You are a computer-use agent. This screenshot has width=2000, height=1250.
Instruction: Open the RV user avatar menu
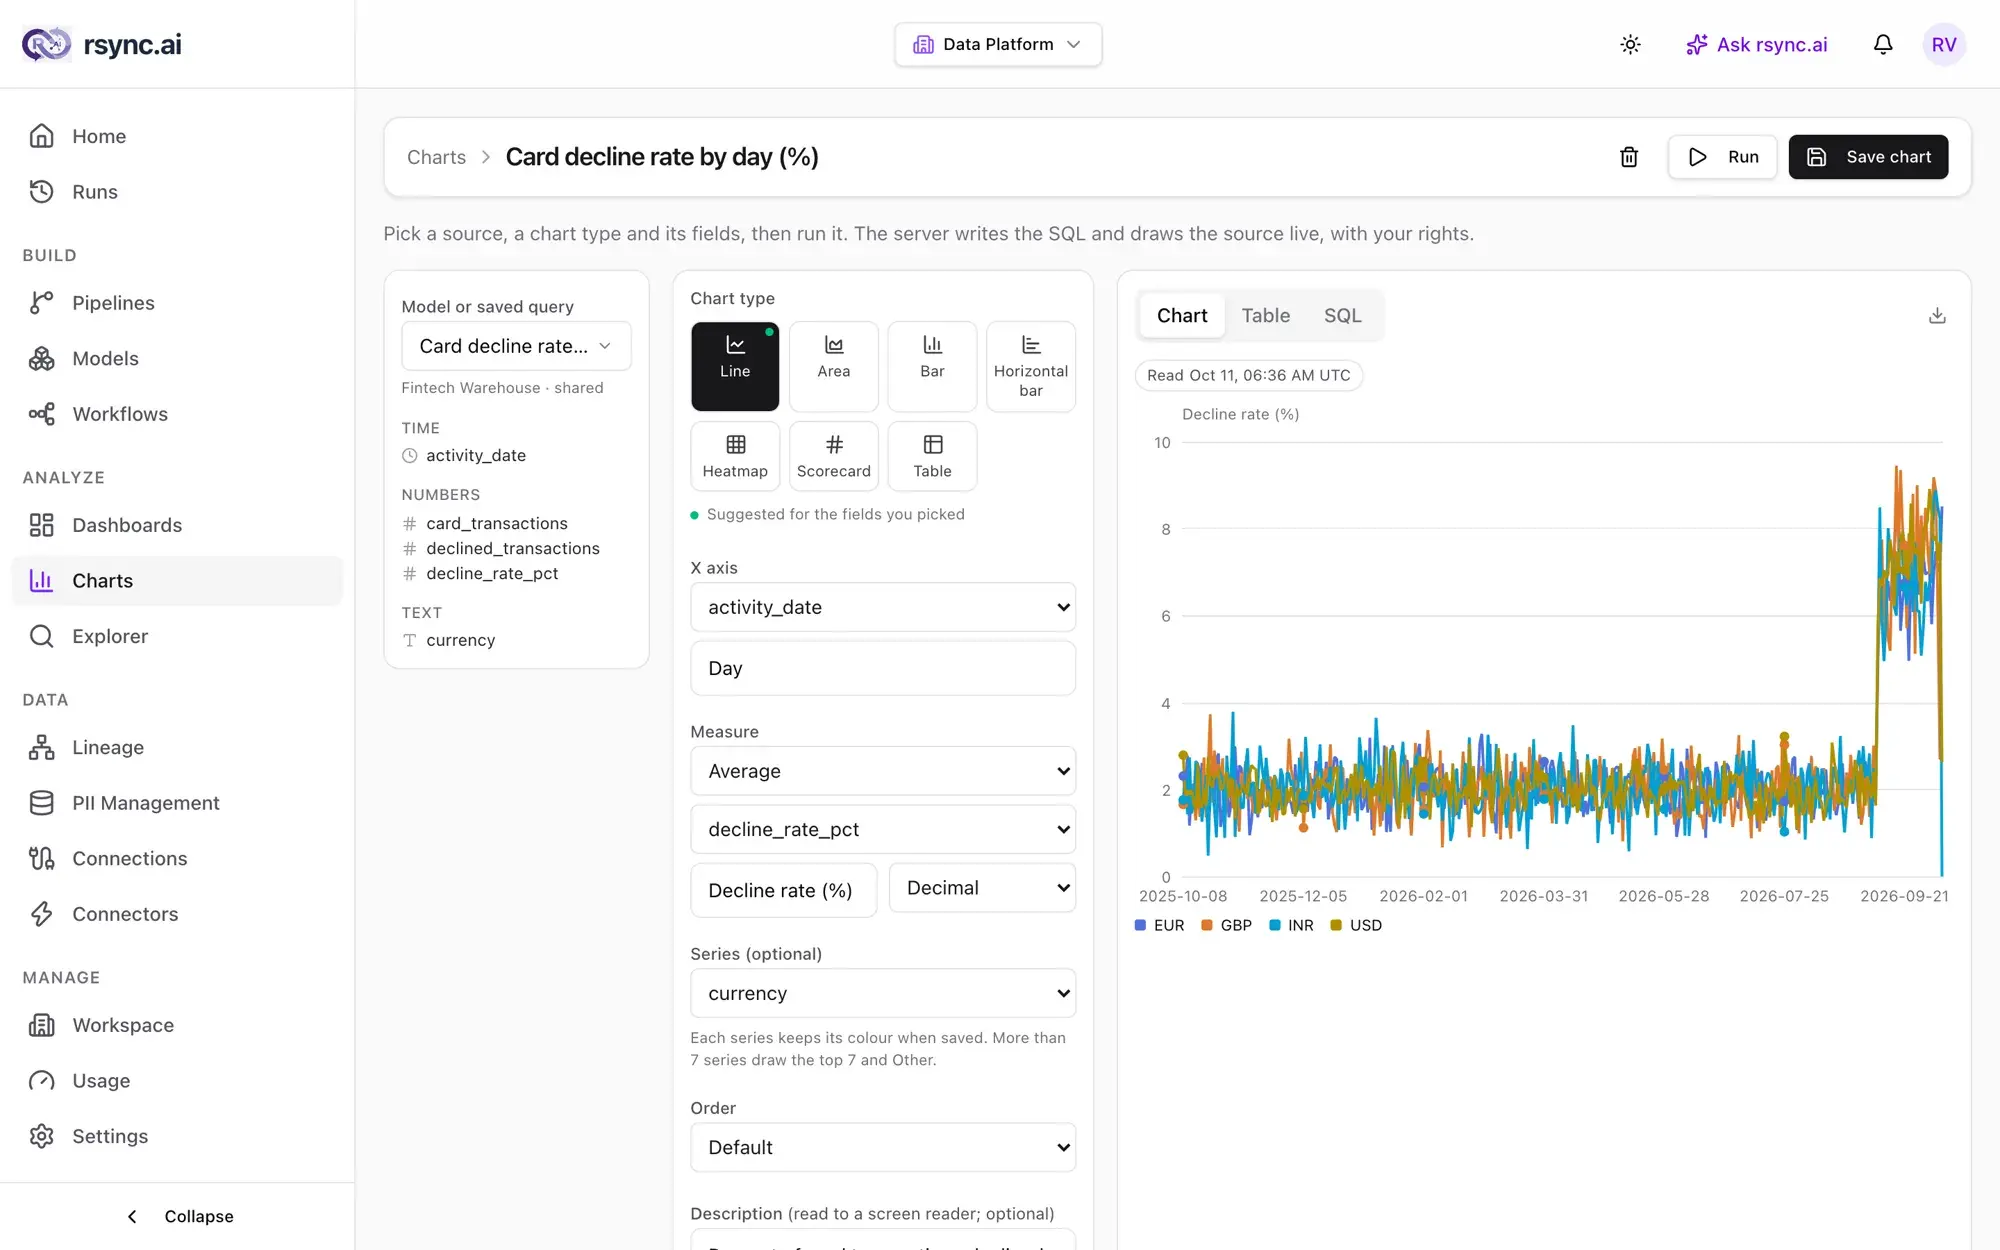click(1944, 44)
